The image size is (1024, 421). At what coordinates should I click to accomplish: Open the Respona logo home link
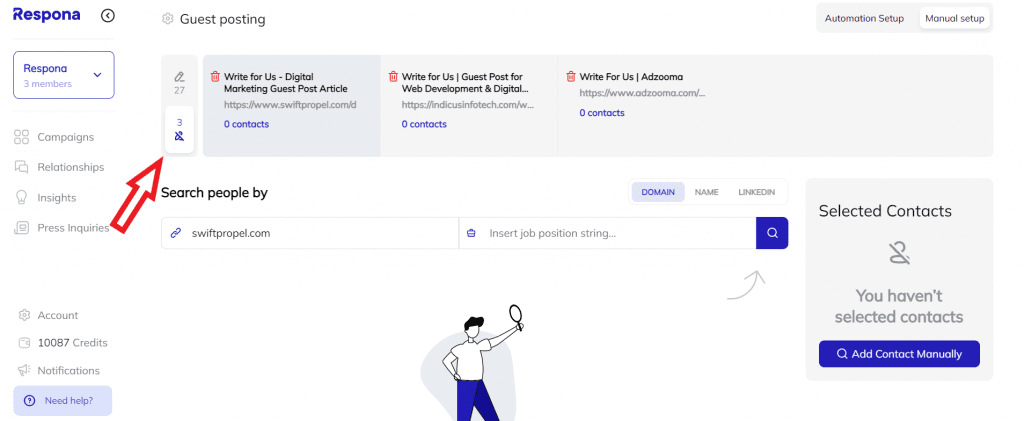tap(46, 15)
